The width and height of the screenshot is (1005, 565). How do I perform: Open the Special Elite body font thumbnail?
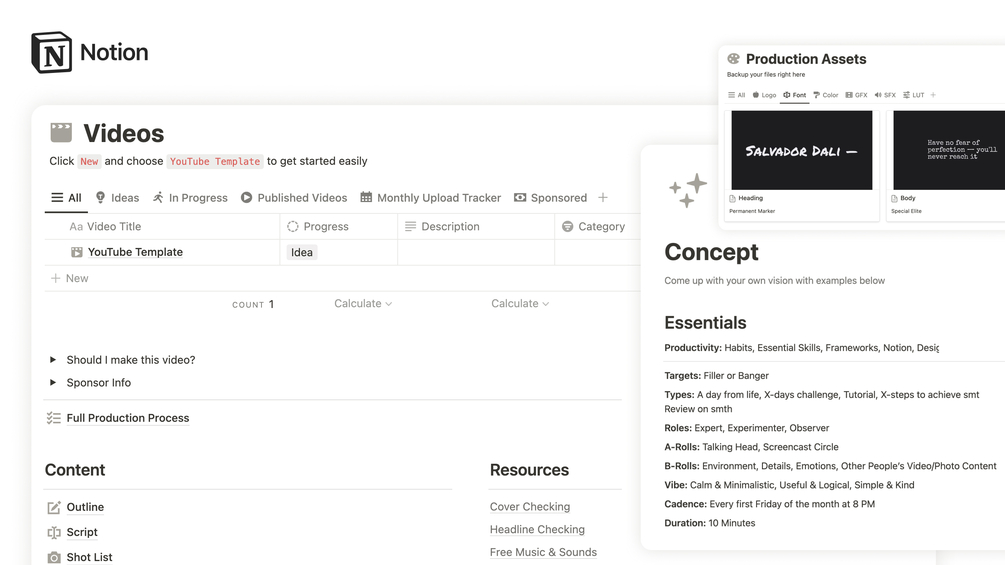pos(949,151)
